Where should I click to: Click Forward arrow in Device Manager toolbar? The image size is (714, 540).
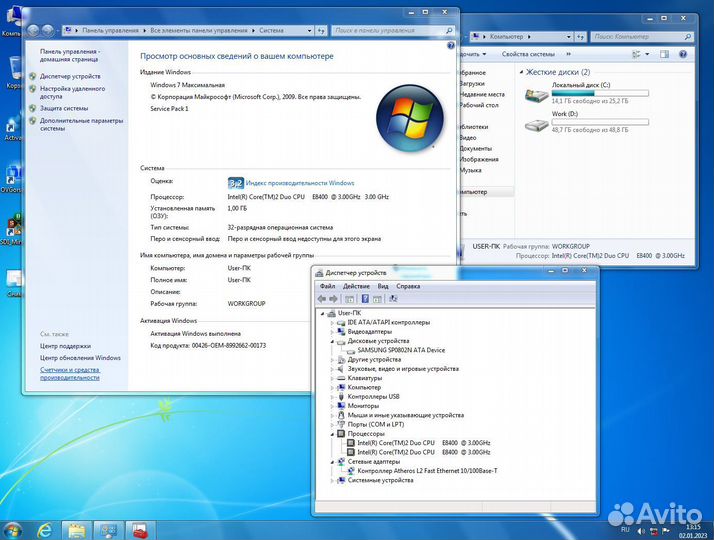[333, 299]
